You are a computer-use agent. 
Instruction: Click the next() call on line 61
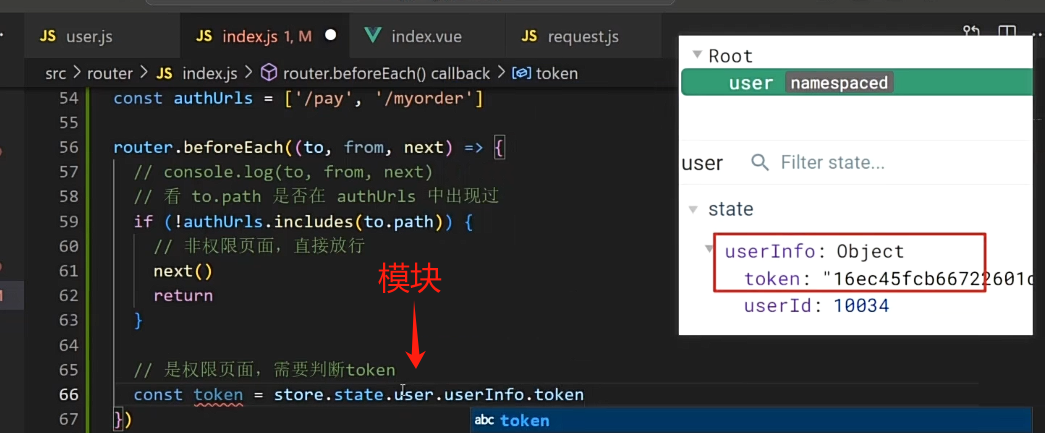click(x=183, y=271)
